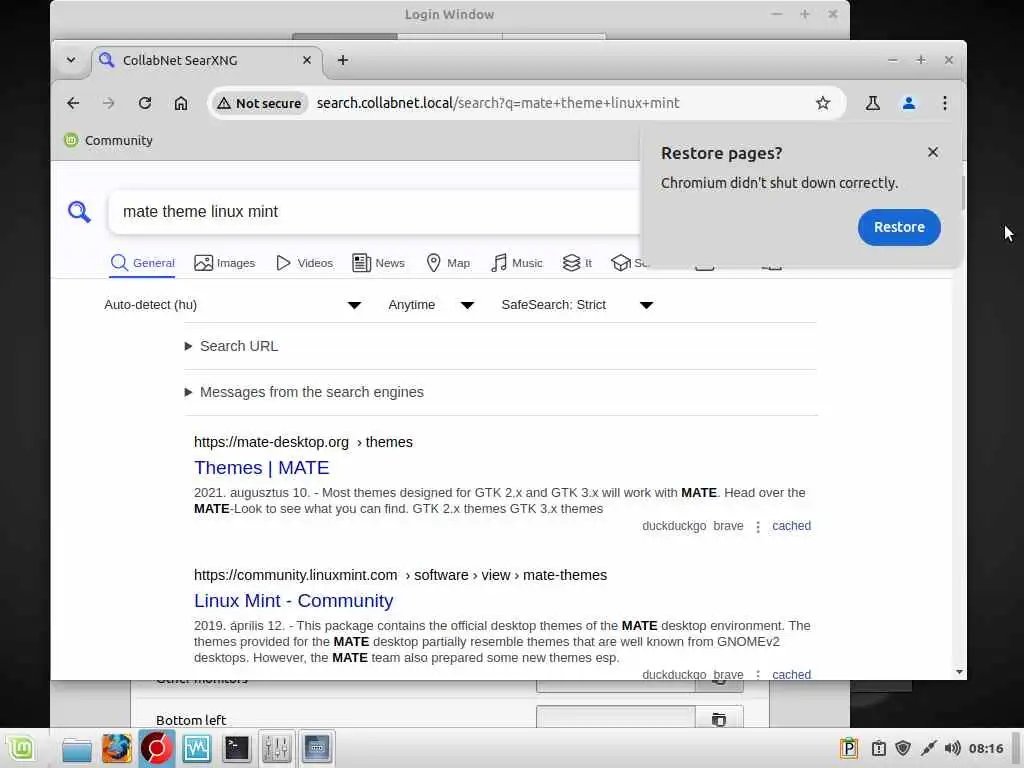1024x768 pixels.
Task: Open the SafeSearch: Strict dropdown
Action: pos(577,305)
